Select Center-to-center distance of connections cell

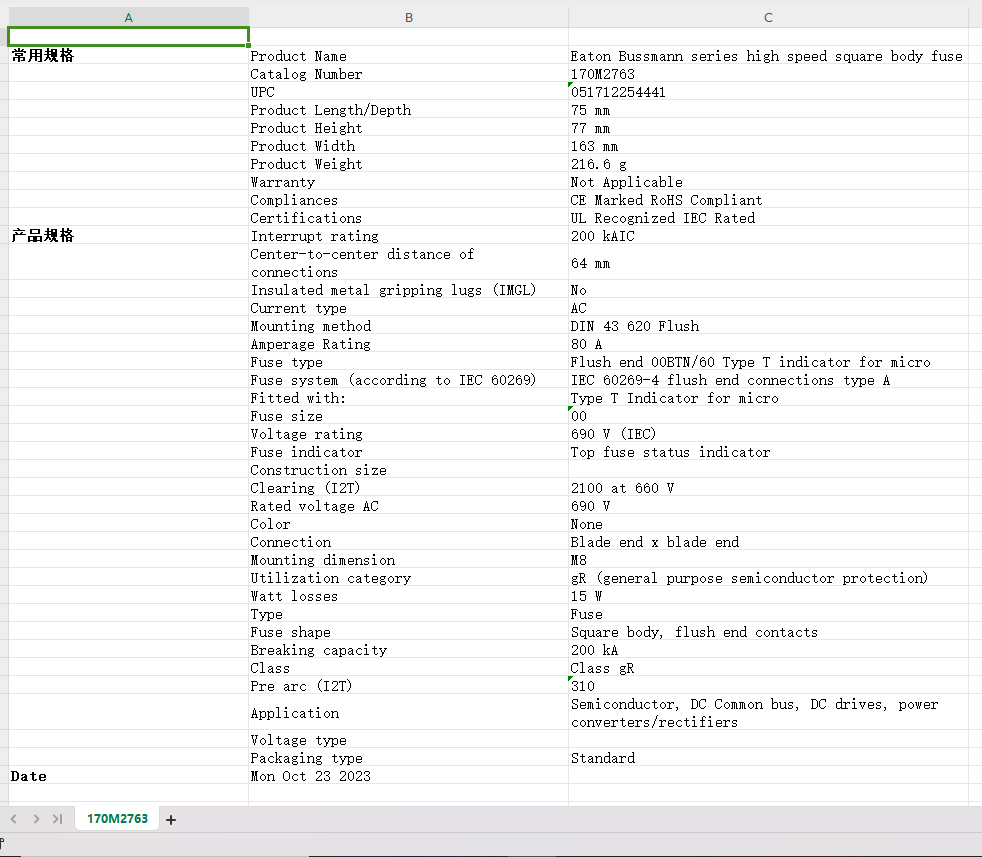click(x=408, y=263)
